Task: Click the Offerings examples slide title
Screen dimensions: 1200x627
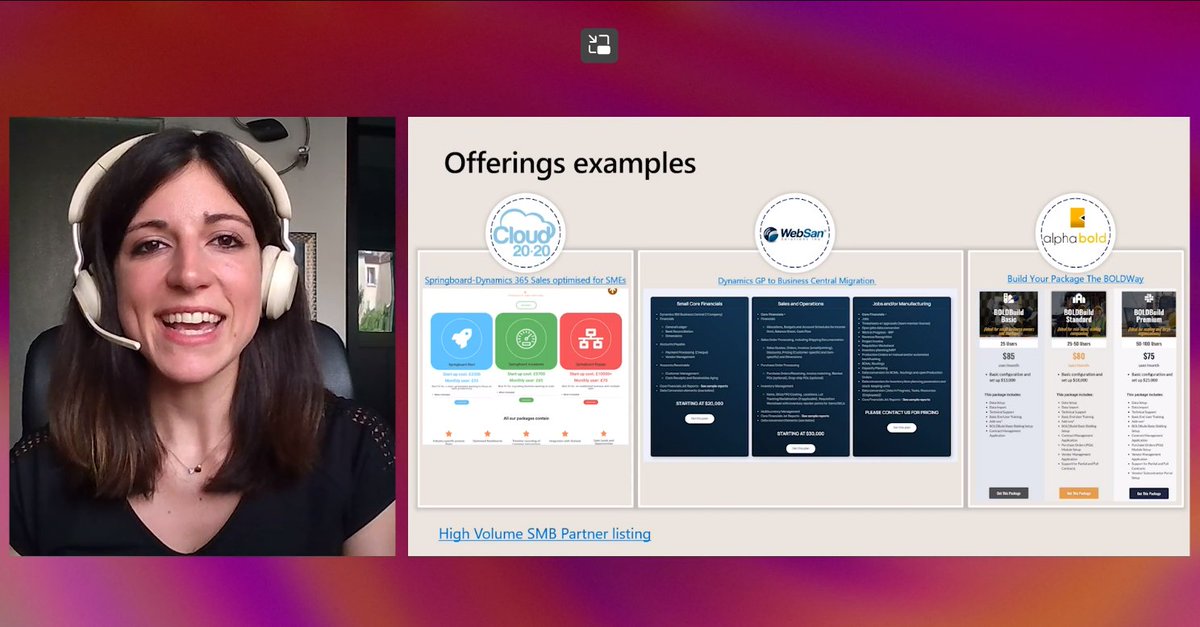Action: click(x=570, y=162)
